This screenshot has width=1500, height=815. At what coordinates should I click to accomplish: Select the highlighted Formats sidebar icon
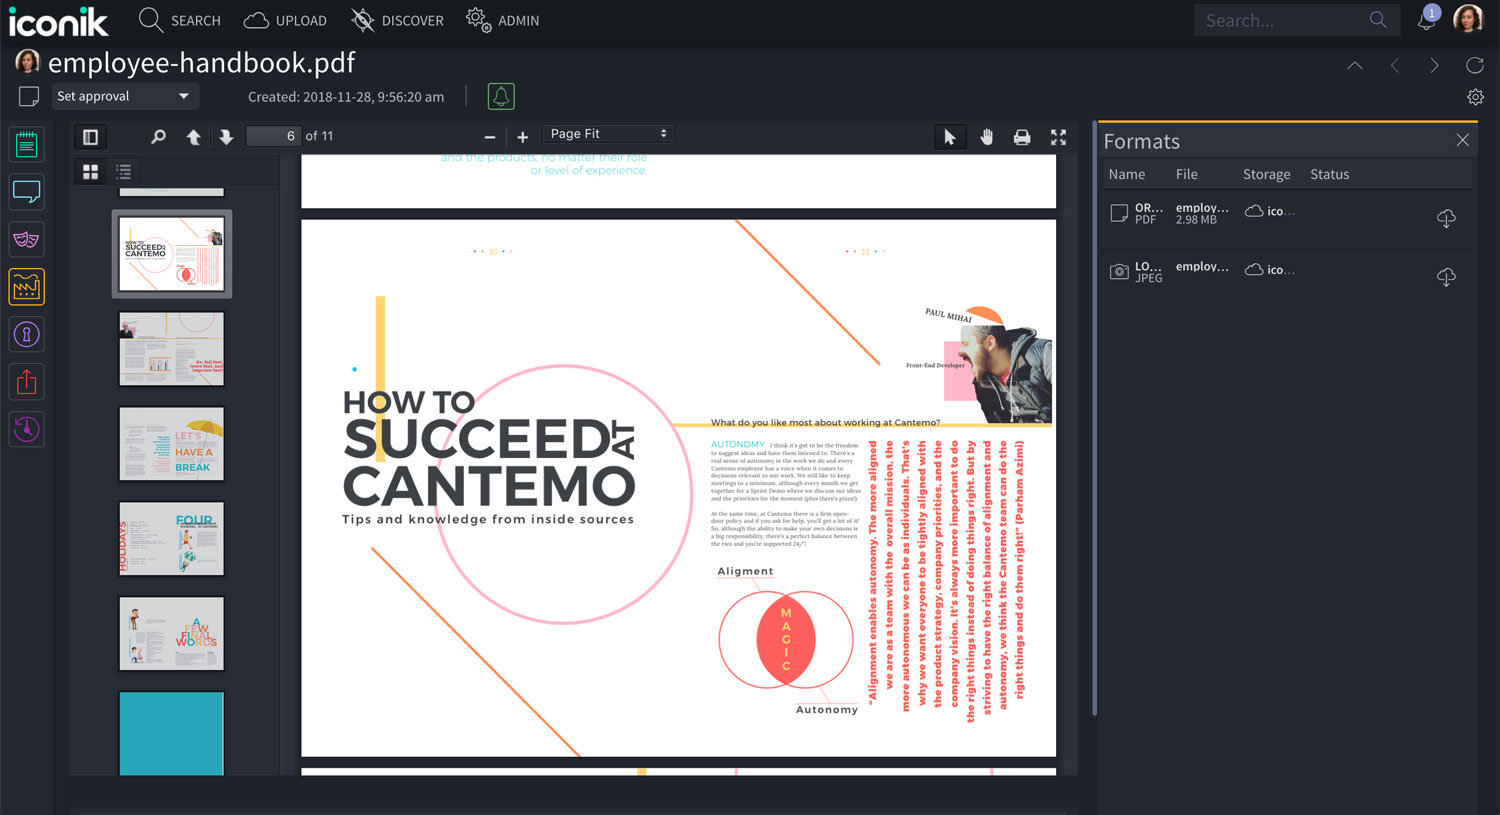27,287
